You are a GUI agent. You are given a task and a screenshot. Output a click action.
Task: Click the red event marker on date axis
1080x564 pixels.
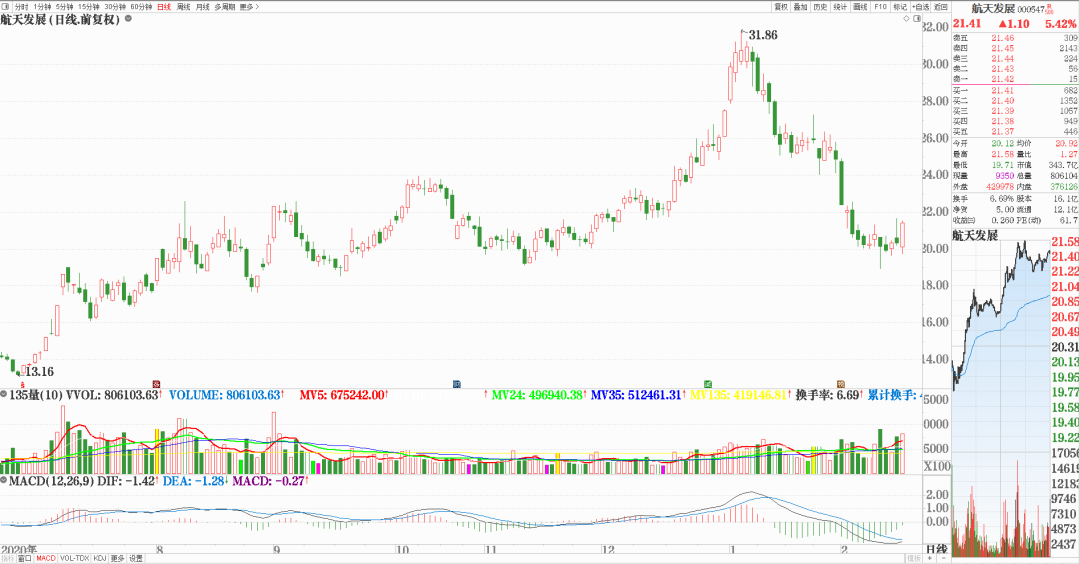pos(156,384)
